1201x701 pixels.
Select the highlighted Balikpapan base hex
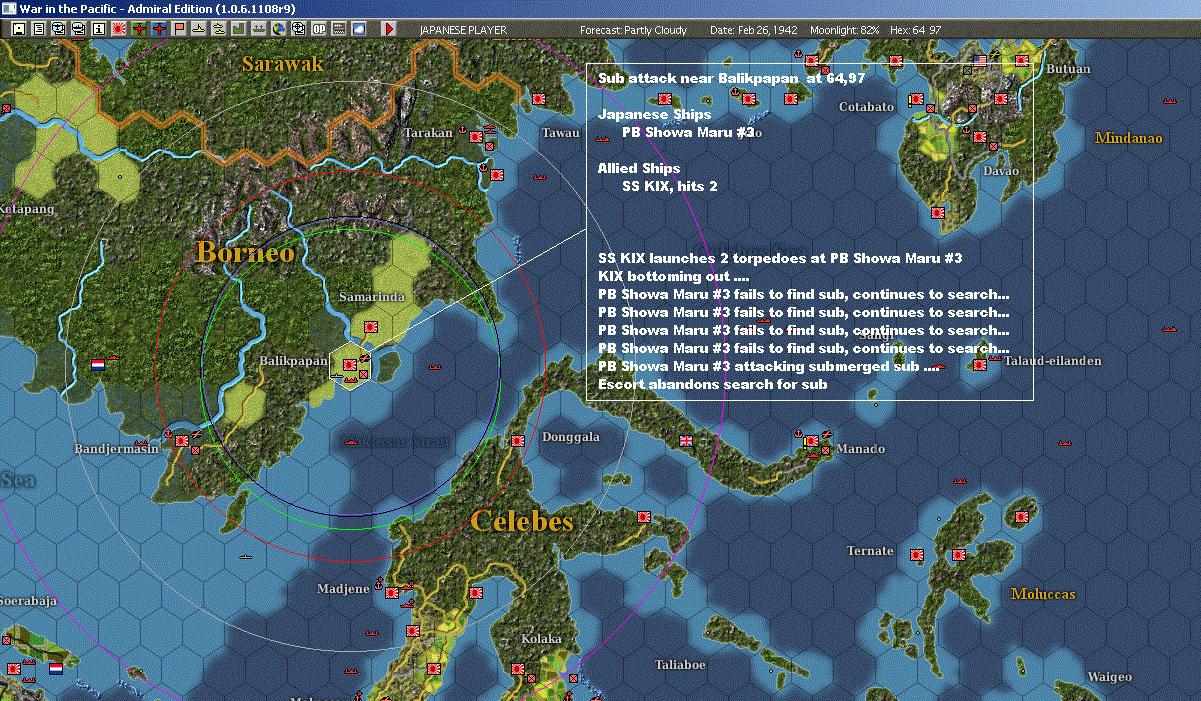click(350, 368)
